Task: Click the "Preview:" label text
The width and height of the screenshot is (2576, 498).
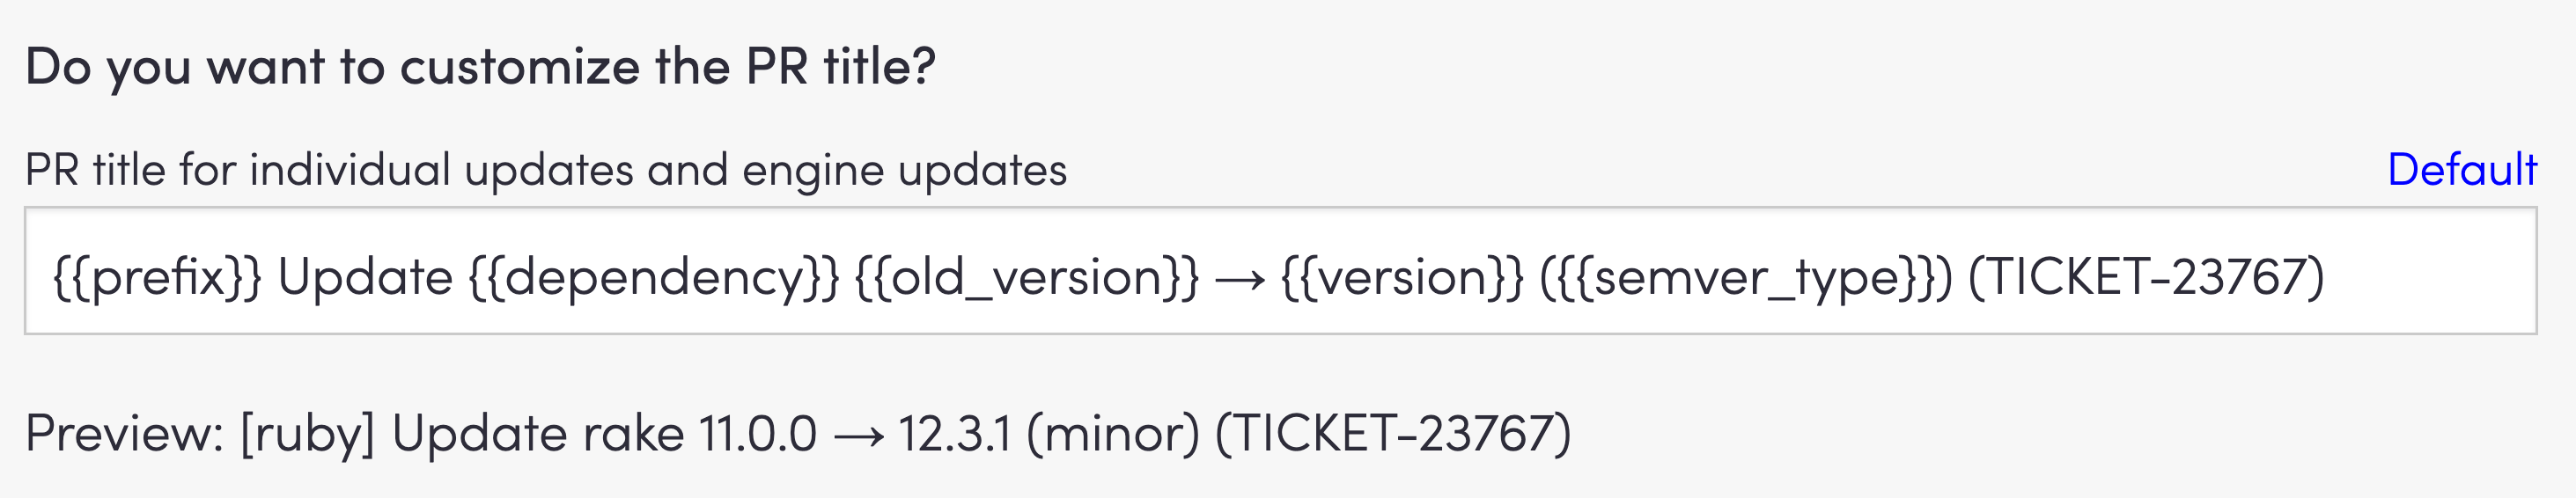Action: pyautogui.click(x=124, y=434)
